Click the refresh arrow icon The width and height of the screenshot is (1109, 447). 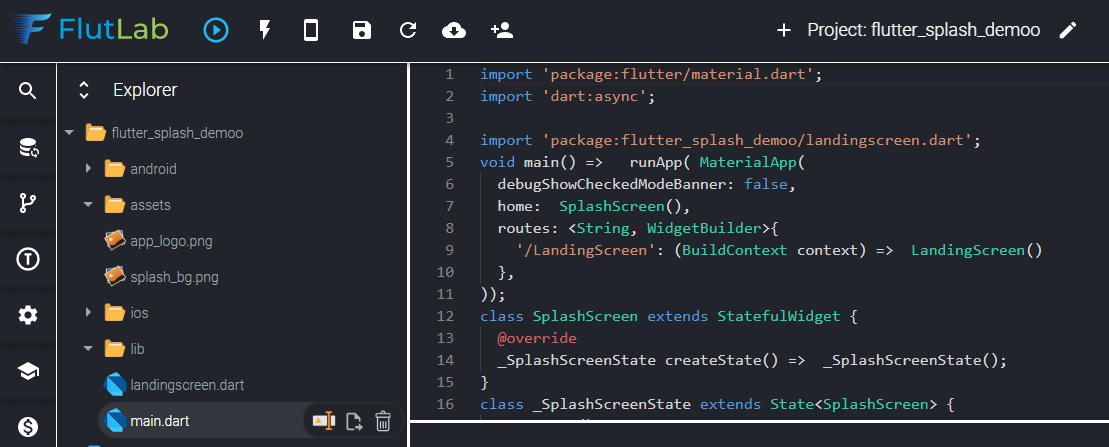point(408,30)
